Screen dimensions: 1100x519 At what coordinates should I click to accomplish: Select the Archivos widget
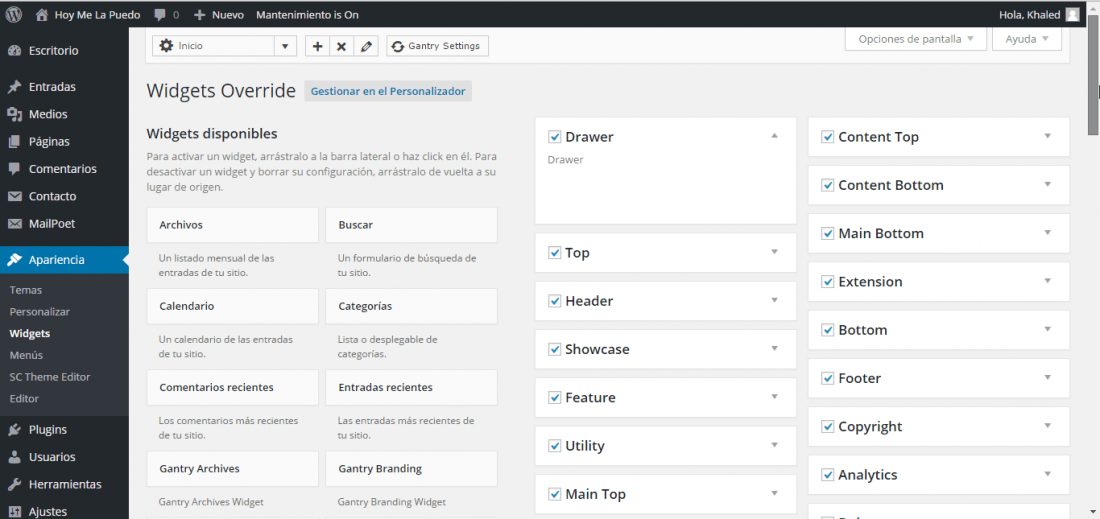pyautogui.click(x=232, y=225)
